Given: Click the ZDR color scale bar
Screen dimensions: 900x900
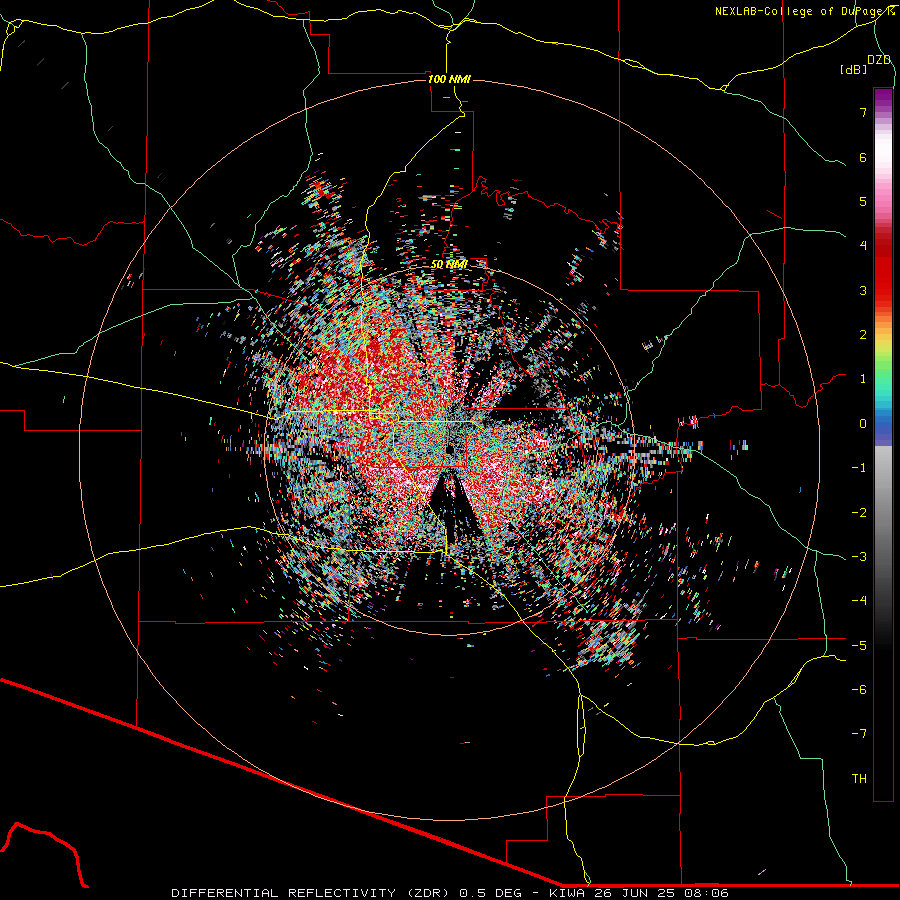Looking at the screenshot, I should point(883,444).
